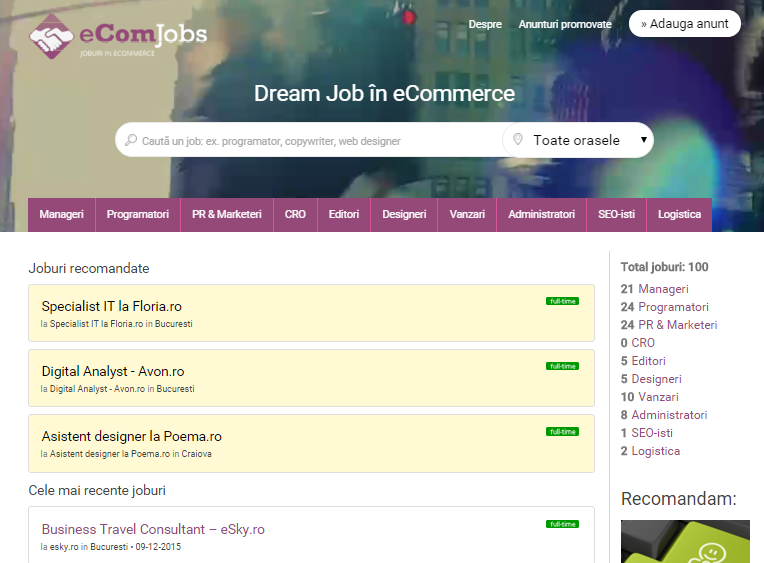
Task: Click Administratori in sidebar job counts
Action: (x=669, y=415)
